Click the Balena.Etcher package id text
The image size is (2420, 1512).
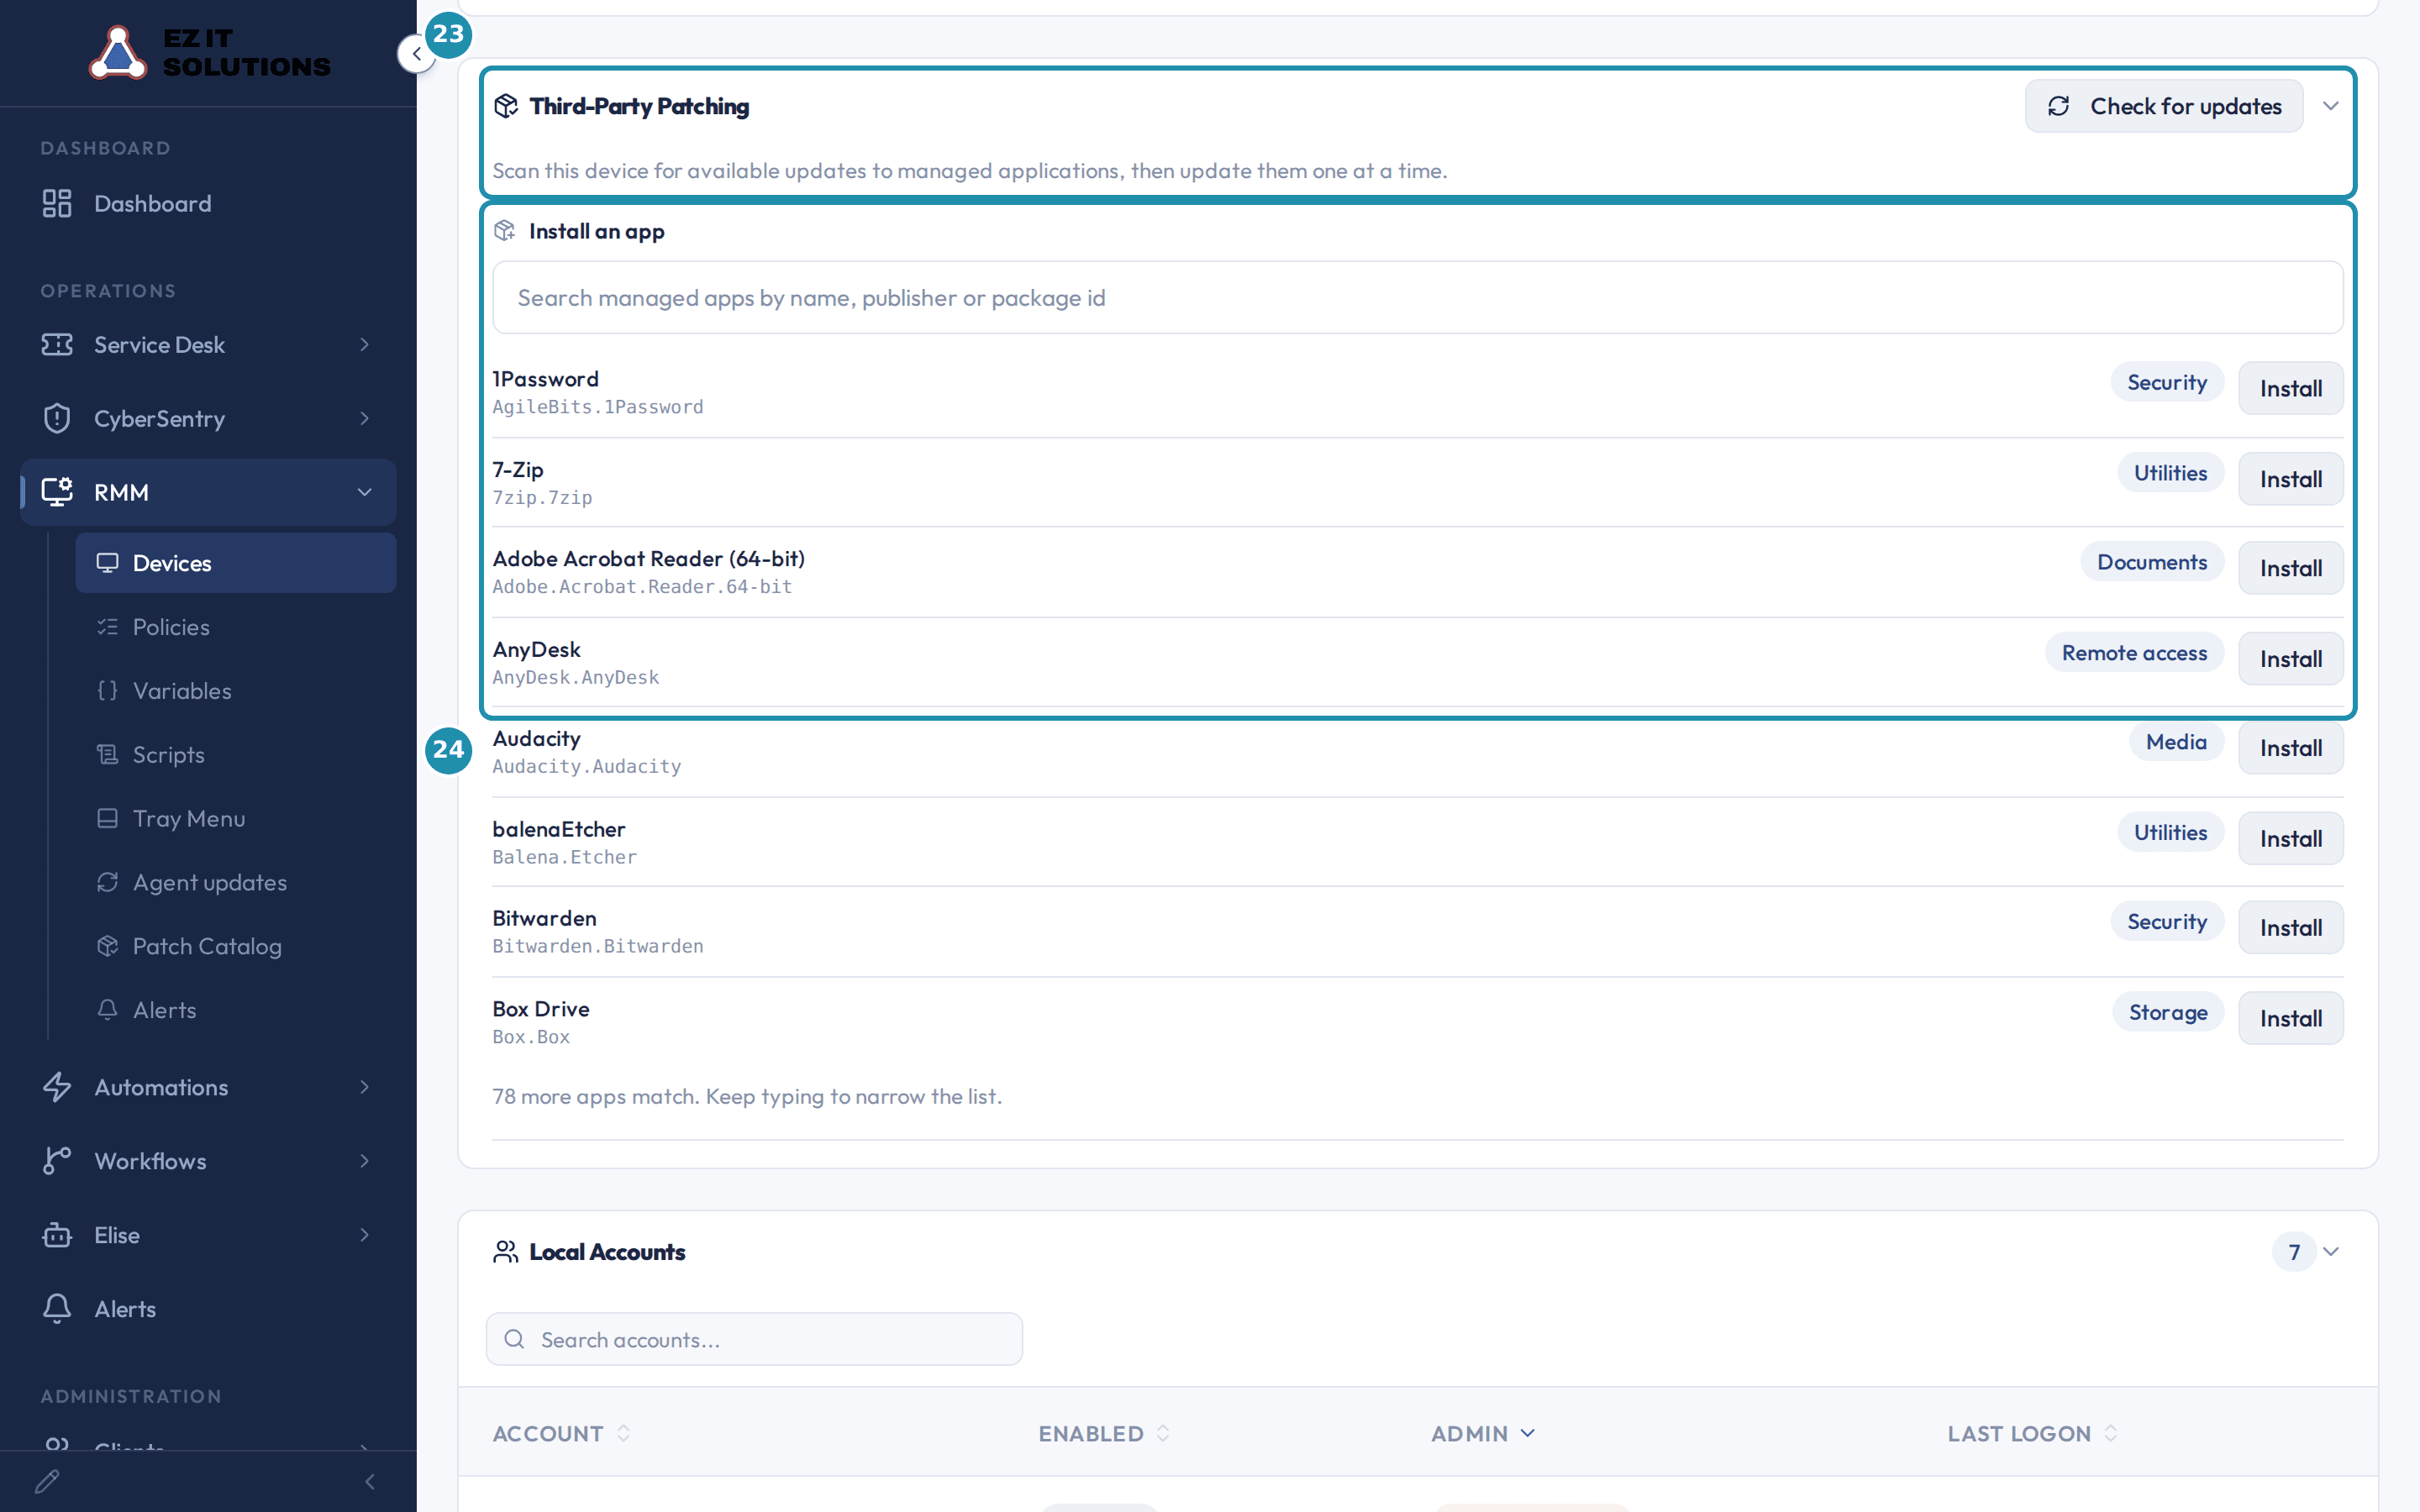(564, 857)
